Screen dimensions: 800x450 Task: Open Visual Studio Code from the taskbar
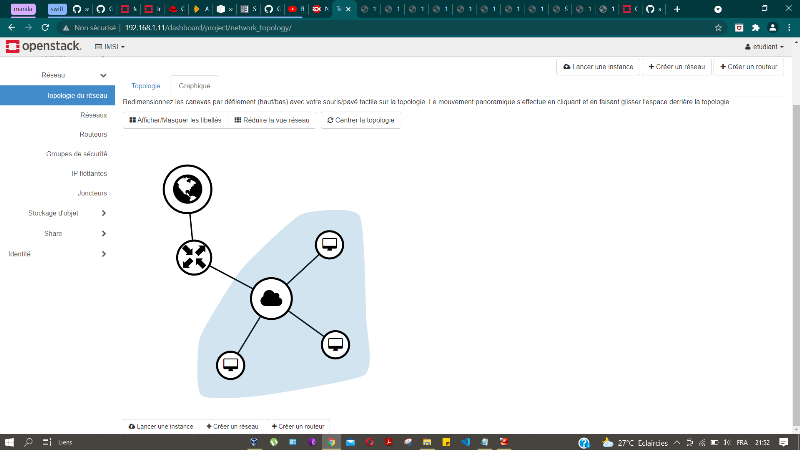(465, 442)
